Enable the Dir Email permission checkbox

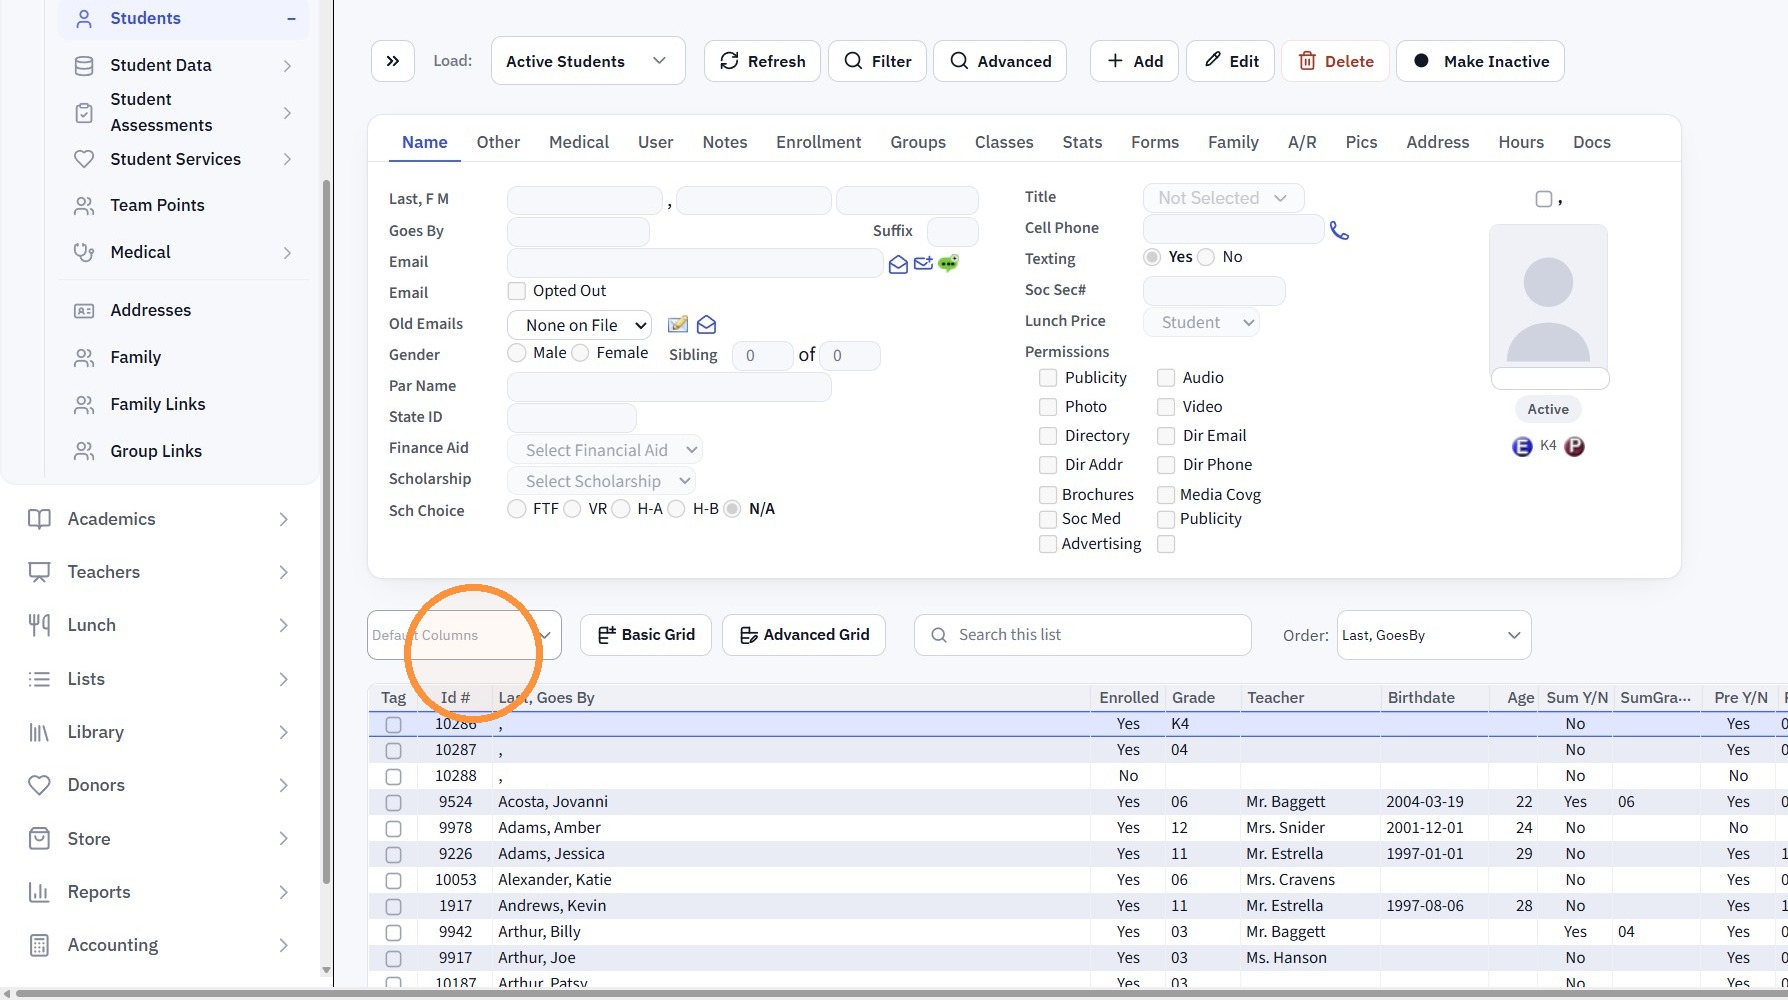tap(1166, 436)
